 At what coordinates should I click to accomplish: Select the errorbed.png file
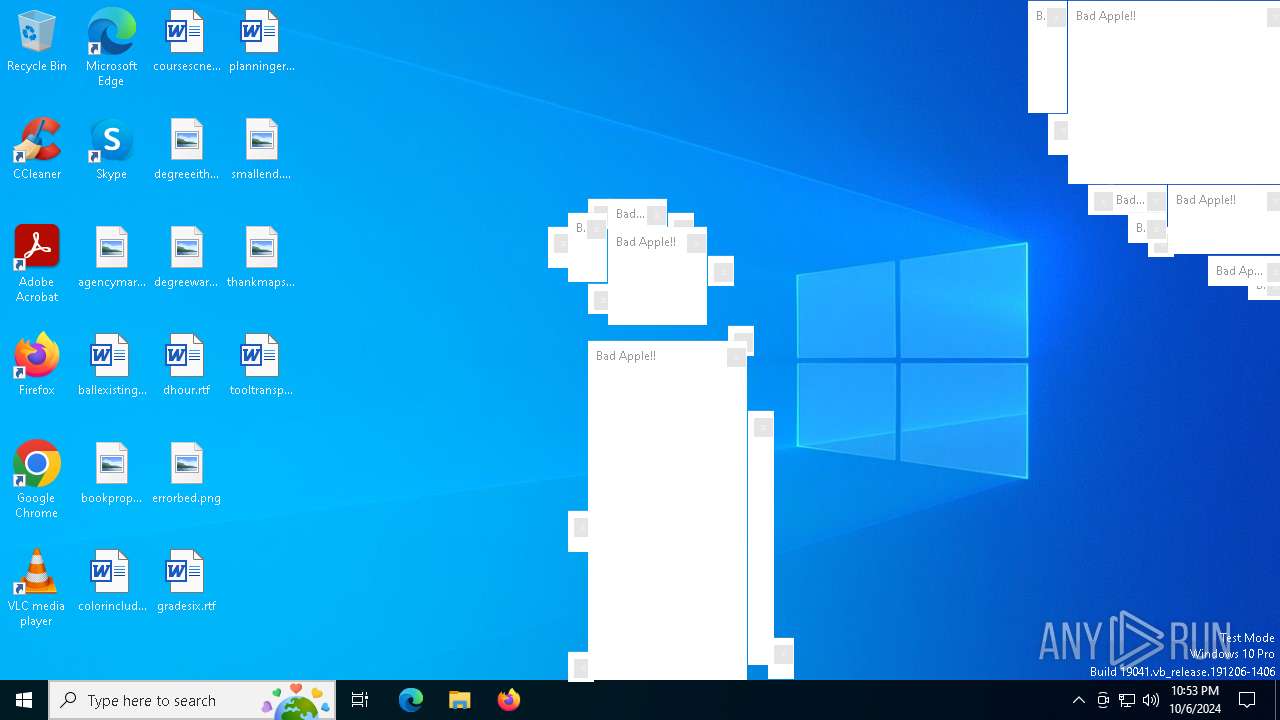186,474
